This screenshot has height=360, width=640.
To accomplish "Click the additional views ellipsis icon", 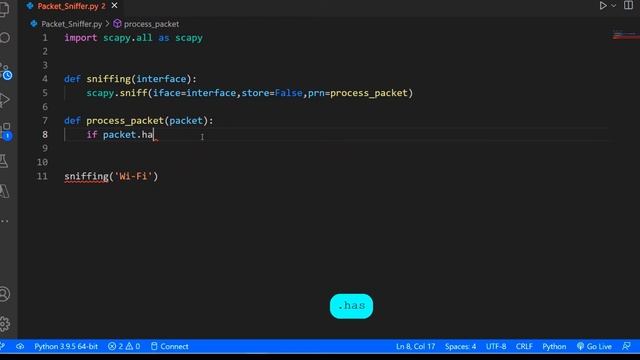I will 4,221.
